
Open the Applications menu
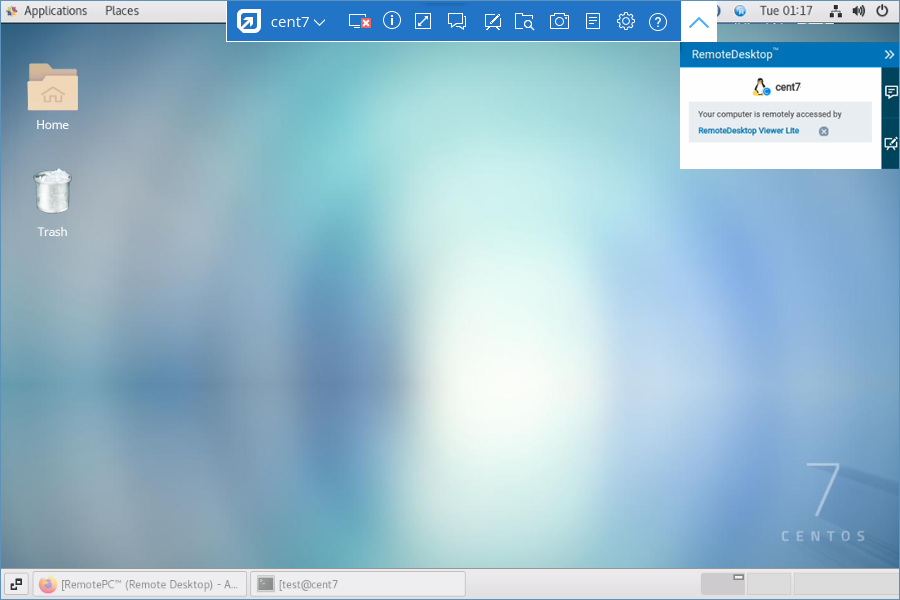pyautogui.click(x=55, y=11)
